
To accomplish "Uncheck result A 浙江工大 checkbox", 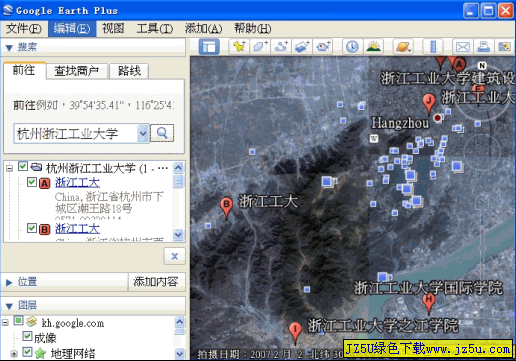I will click(32, 182).
